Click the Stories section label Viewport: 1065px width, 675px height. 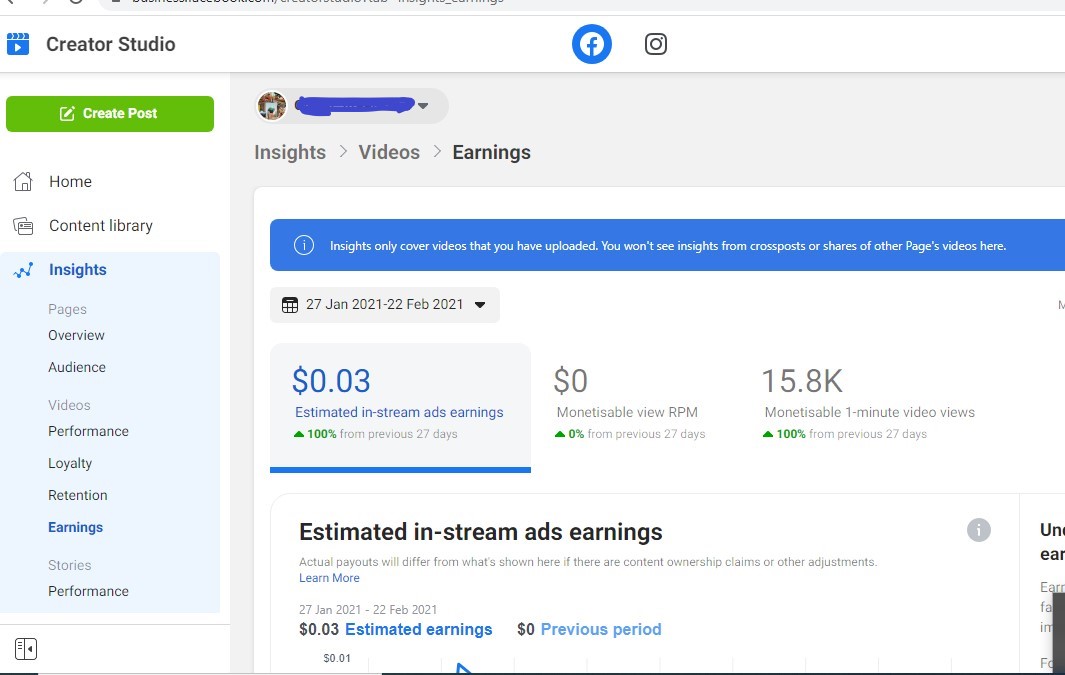69,565
